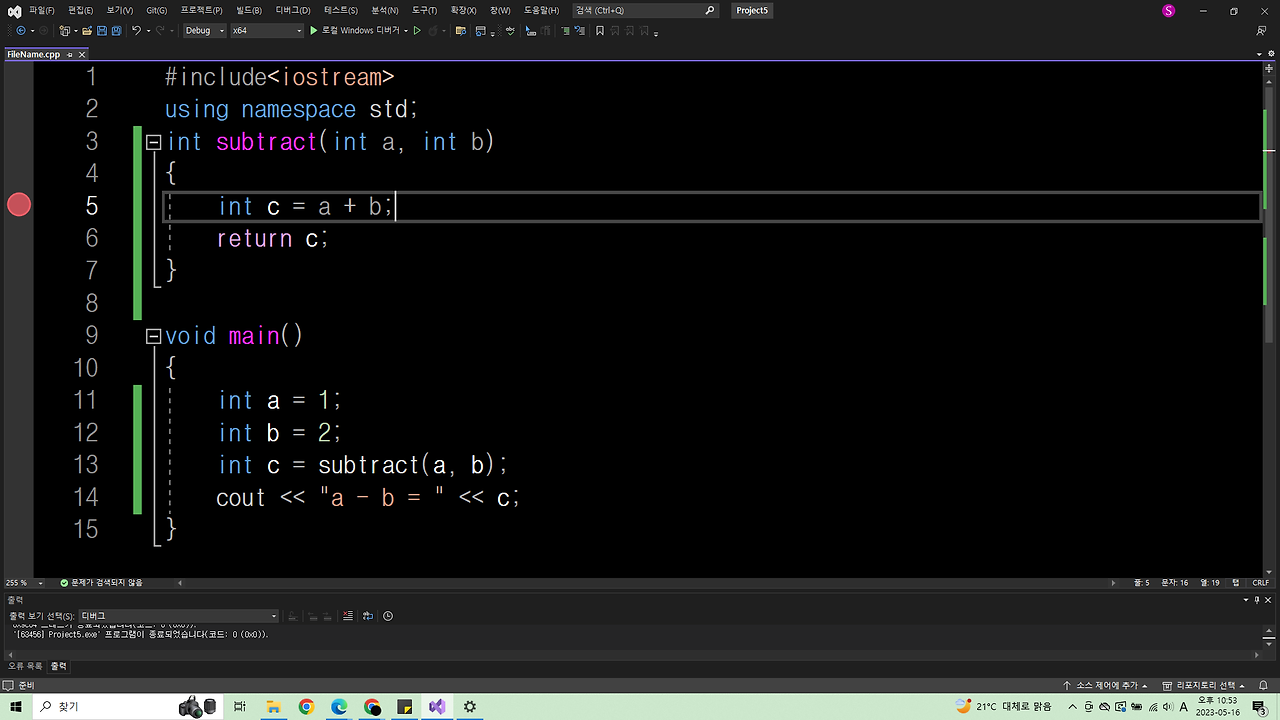The image size is (1280, 720).
Task: Click the Windows Start button
Action: 16,707
